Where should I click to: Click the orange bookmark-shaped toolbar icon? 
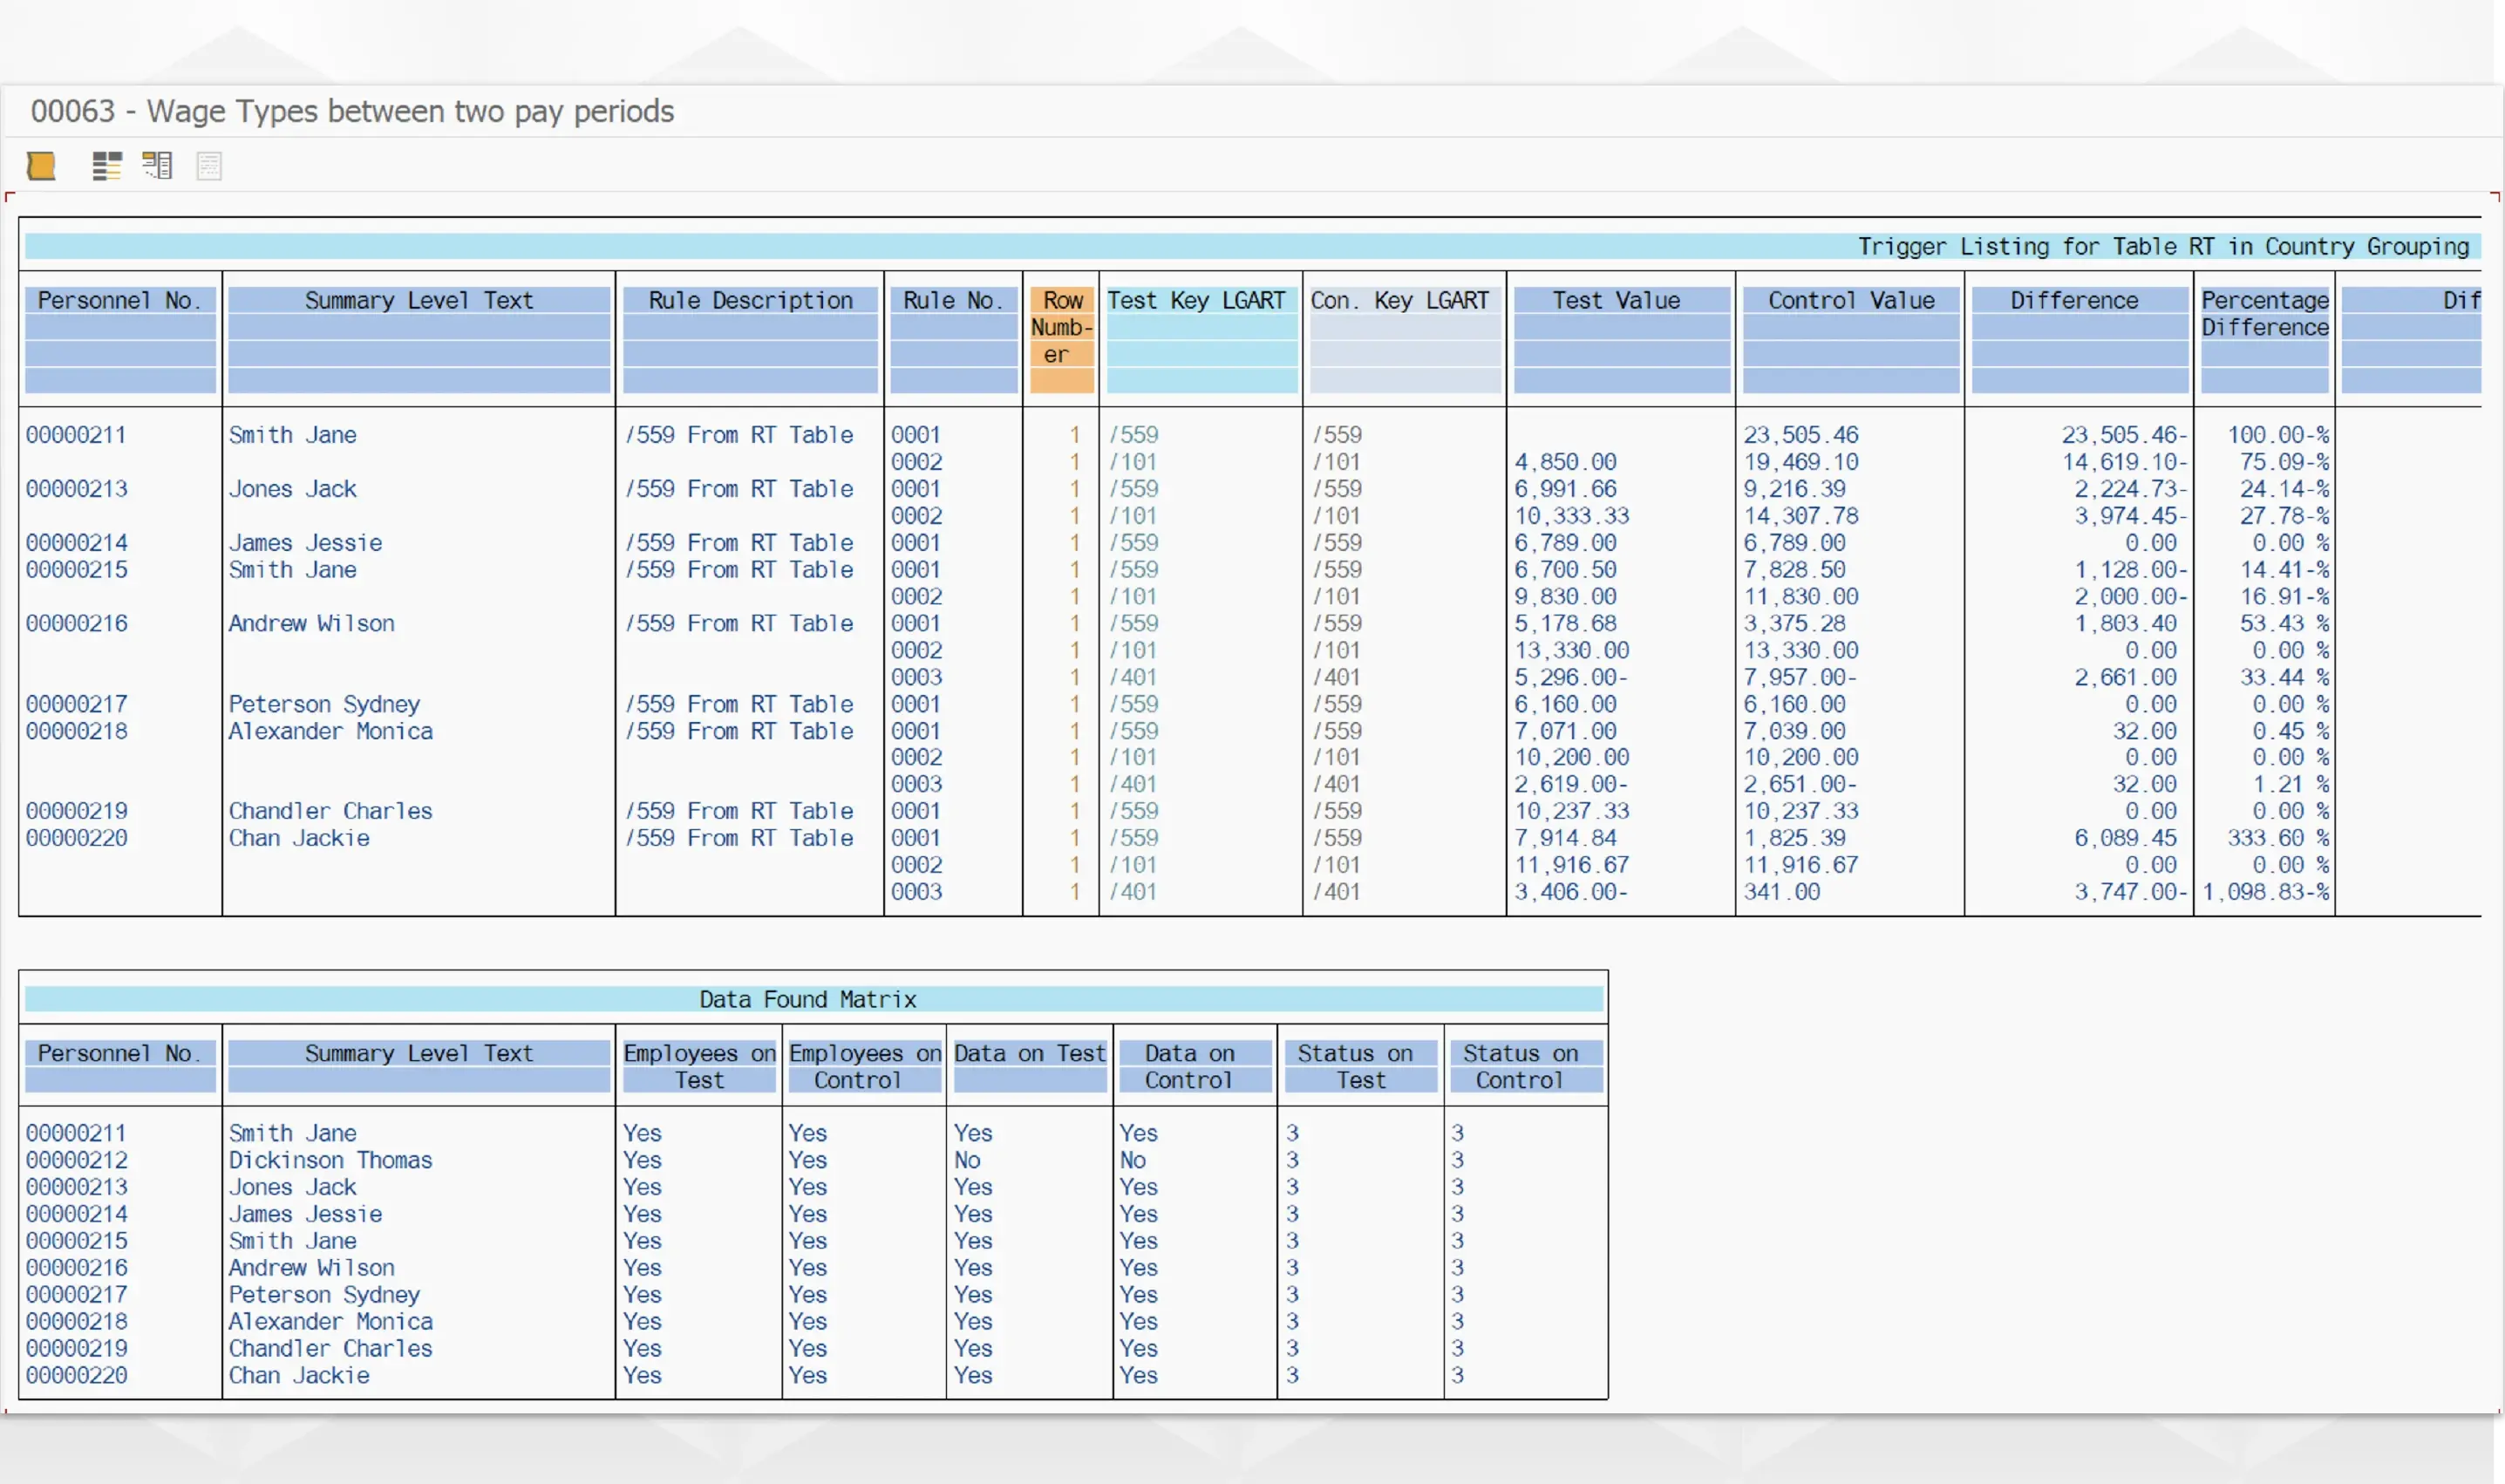point(41,166)
